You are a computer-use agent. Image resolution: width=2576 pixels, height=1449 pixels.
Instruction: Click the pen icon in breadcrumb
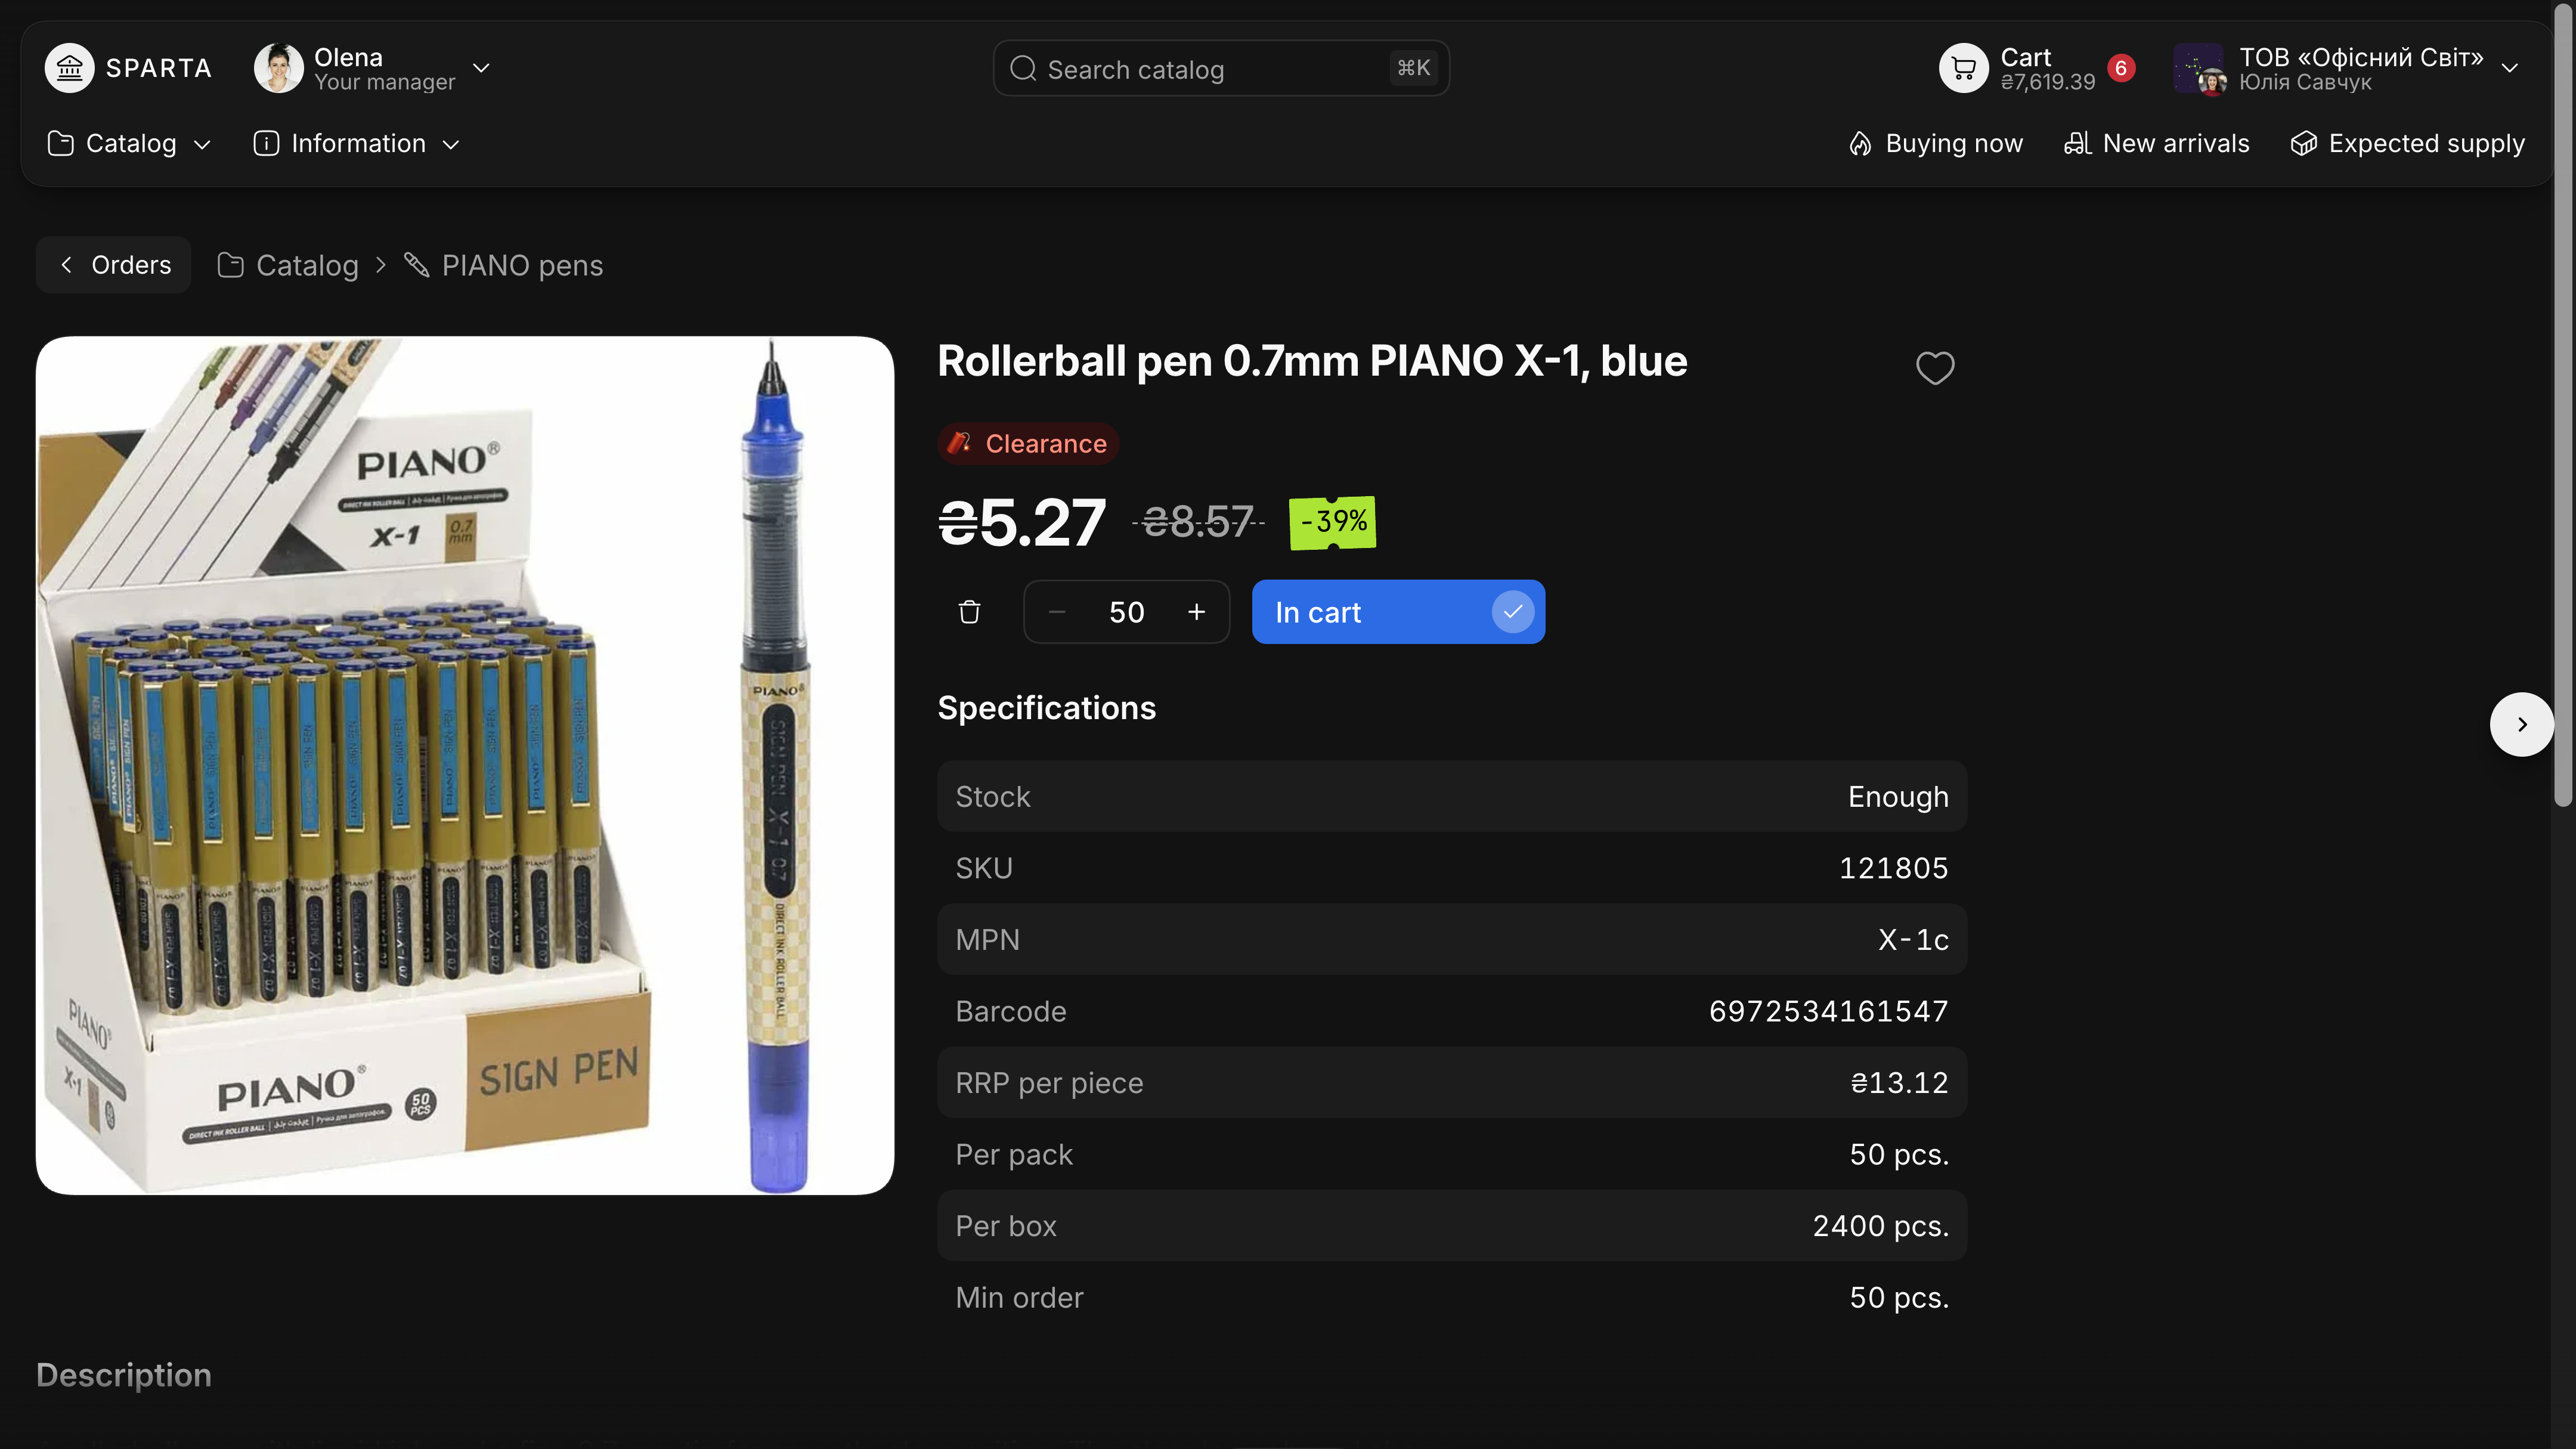click(x=417, y=265)
